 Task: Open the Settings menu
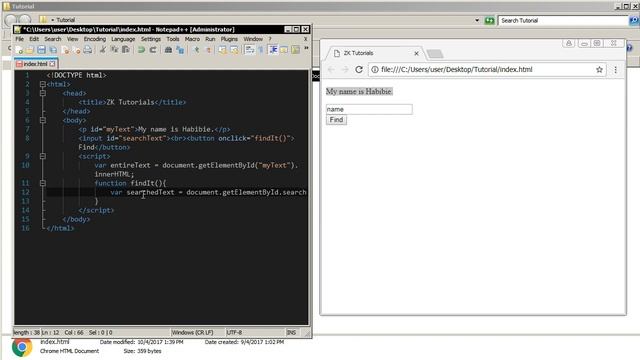tap(151, 39)
